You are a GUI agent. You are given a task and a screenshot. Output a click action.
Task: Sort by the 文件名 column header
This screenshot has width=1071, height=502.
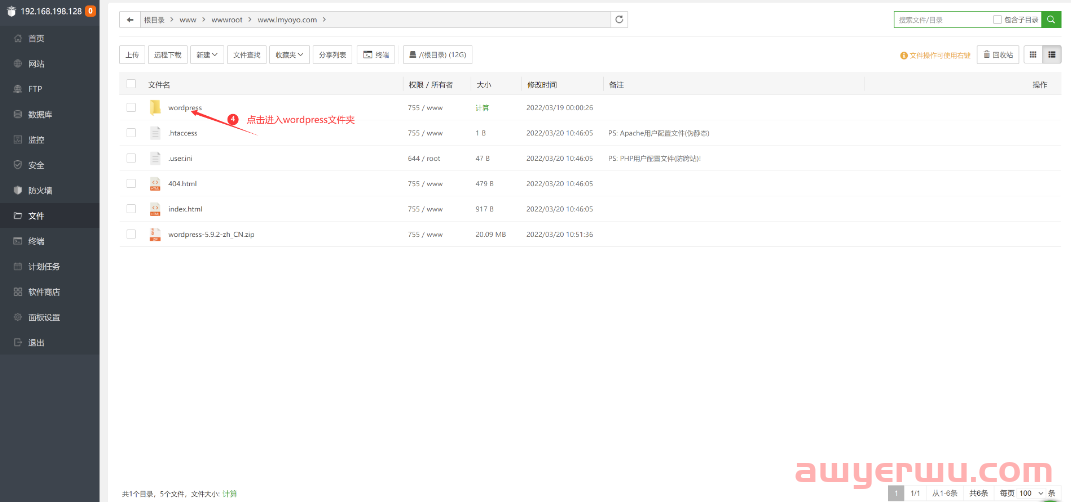[x=159, y=85]
